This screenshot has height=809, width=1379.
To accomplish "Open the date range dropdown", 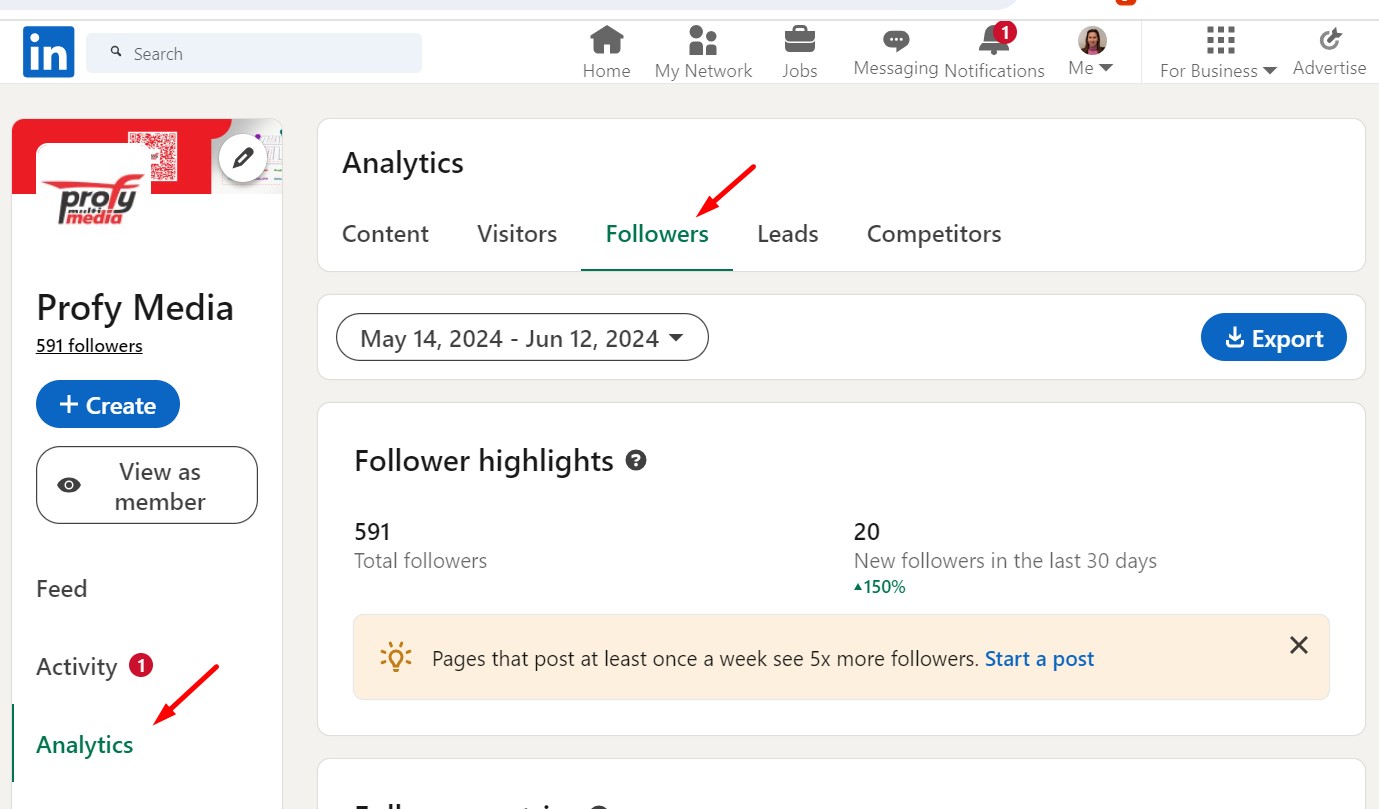I will coord(522,338).
